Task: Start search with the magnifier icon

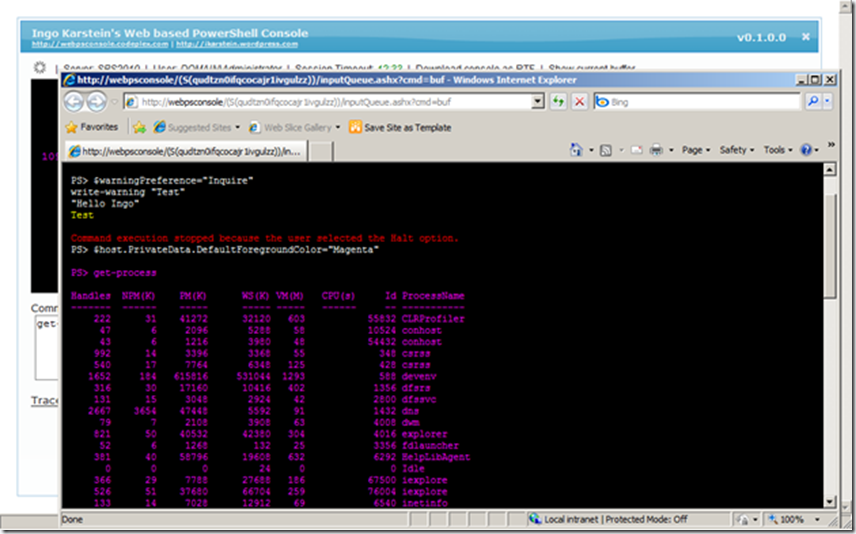Action: (x=813, y=101)
